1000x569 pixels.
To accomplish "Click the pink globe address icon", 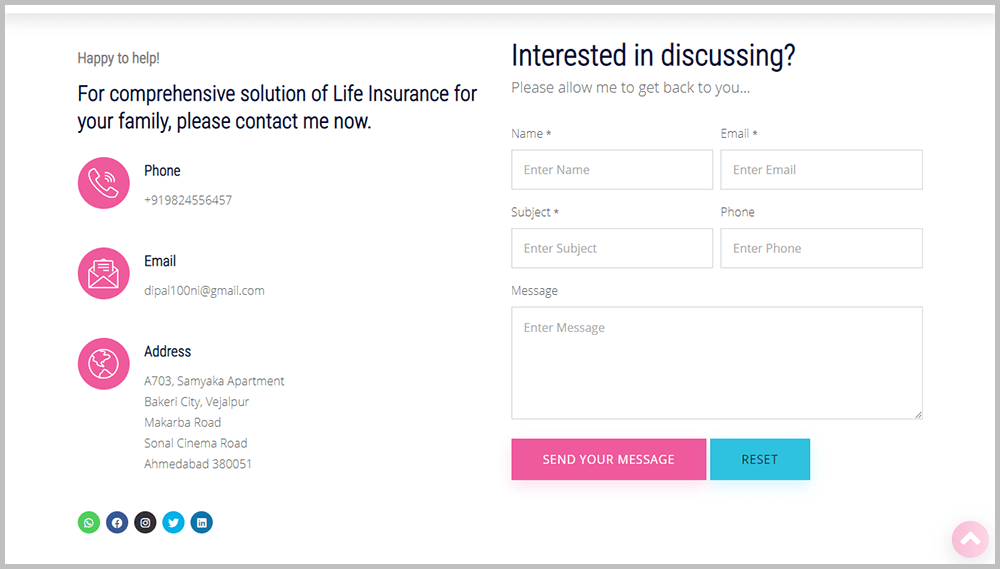I will pos(103,364).
